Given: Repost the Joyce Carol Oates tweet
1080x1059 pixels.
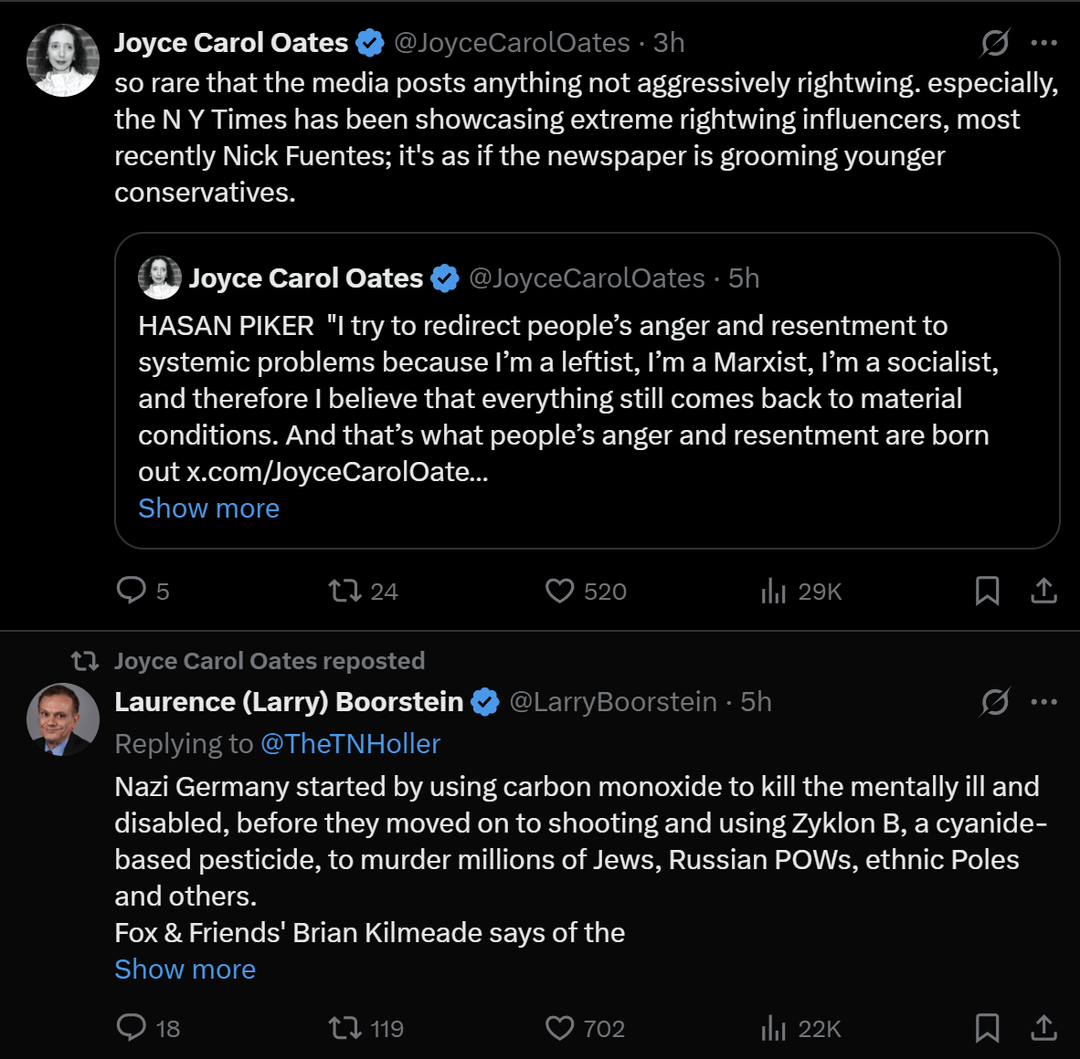Looking at the screenshot, I should pos(363,591).
